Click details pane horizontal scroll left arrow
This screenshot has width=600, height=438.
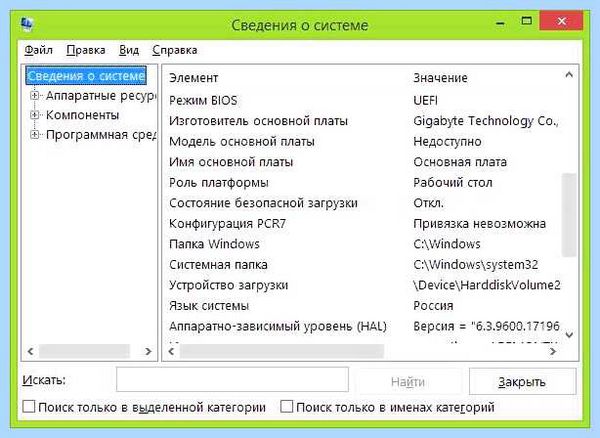click(x=171, y=351)
